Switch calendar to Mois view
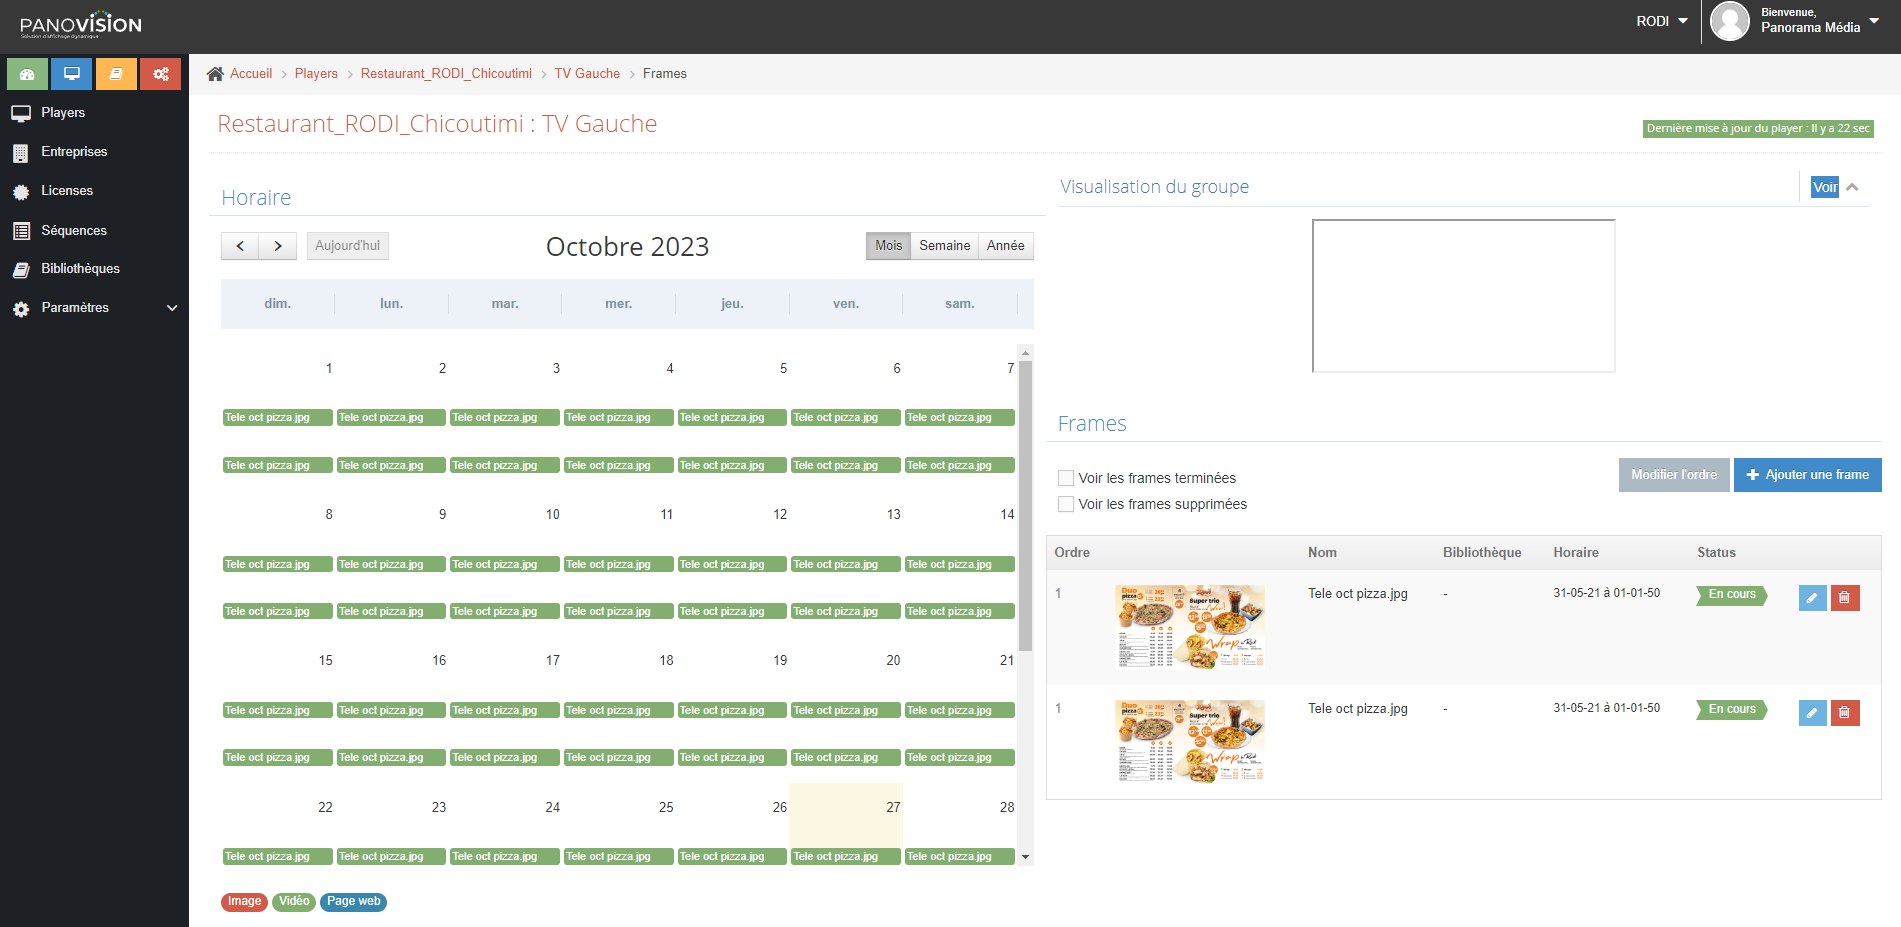Viewport: 1901px width, 927px height. (x=888, y=246)
